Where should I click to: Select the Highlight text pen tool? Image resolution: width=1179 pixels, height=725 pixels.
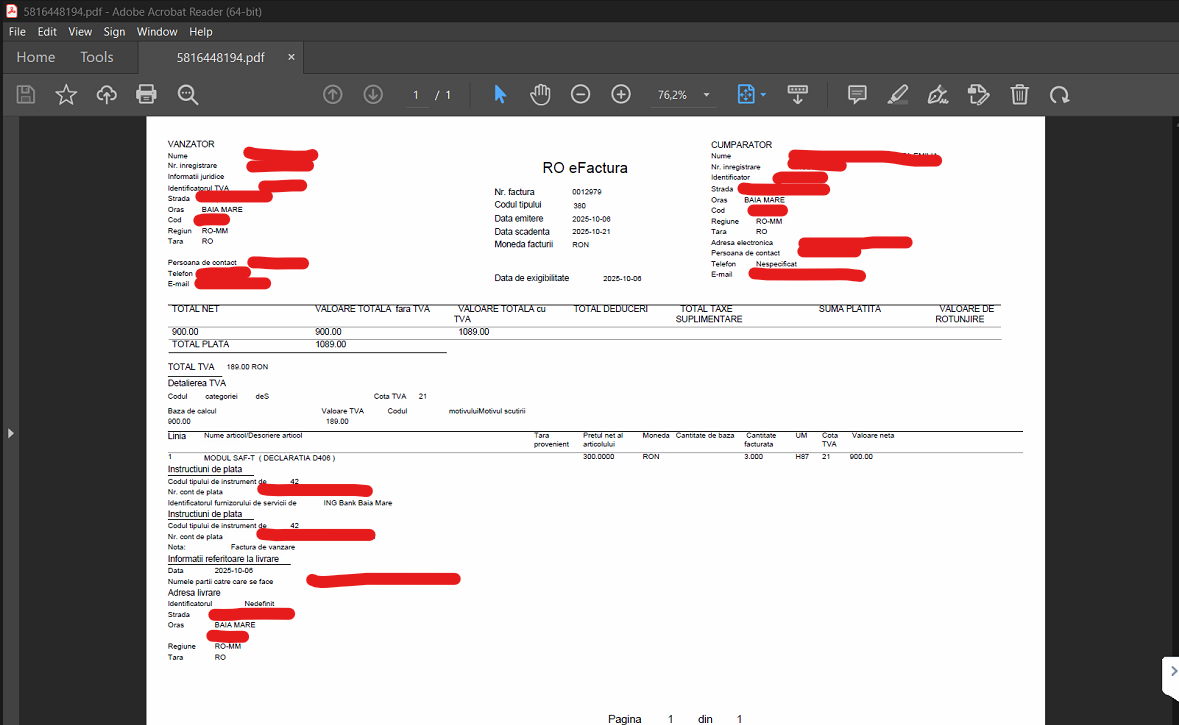[x=897, y=95]
